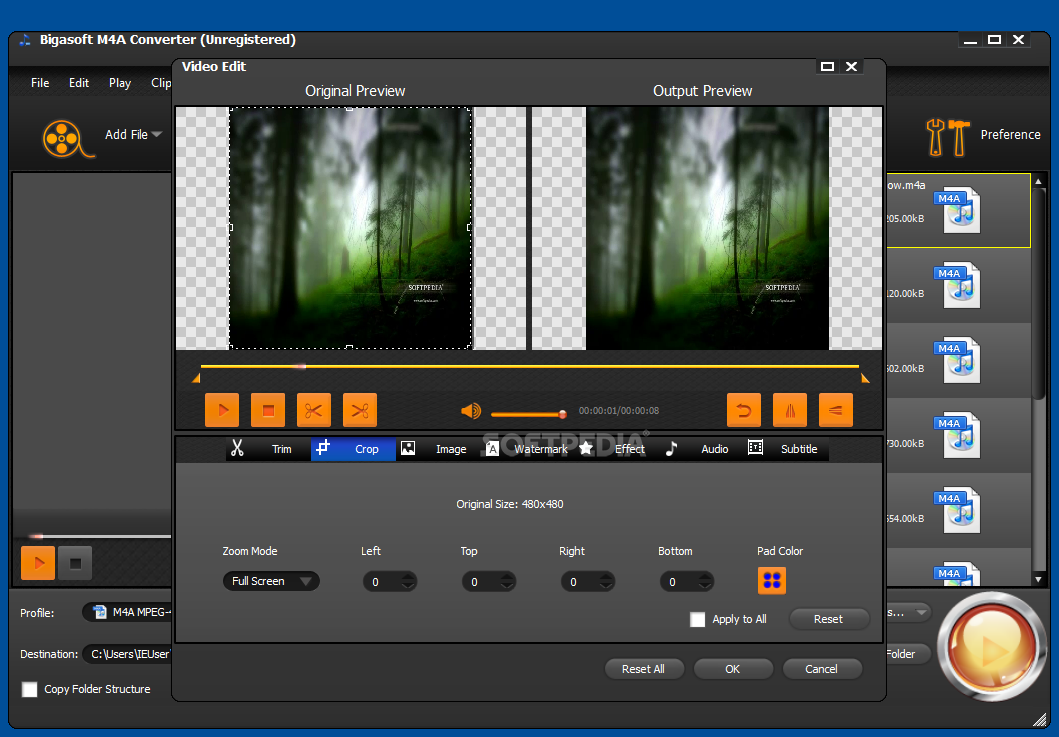The image size is (1059, 737).
Task: Click the Bottom crop value field
Action: tap(679, 582)
